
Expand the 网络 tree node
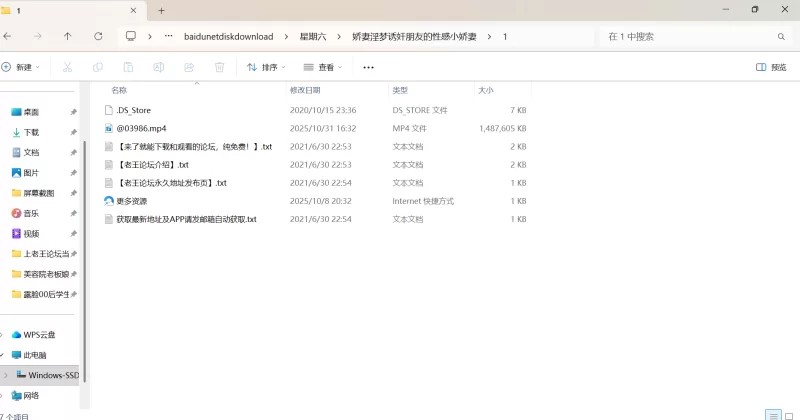pos(2,396)
